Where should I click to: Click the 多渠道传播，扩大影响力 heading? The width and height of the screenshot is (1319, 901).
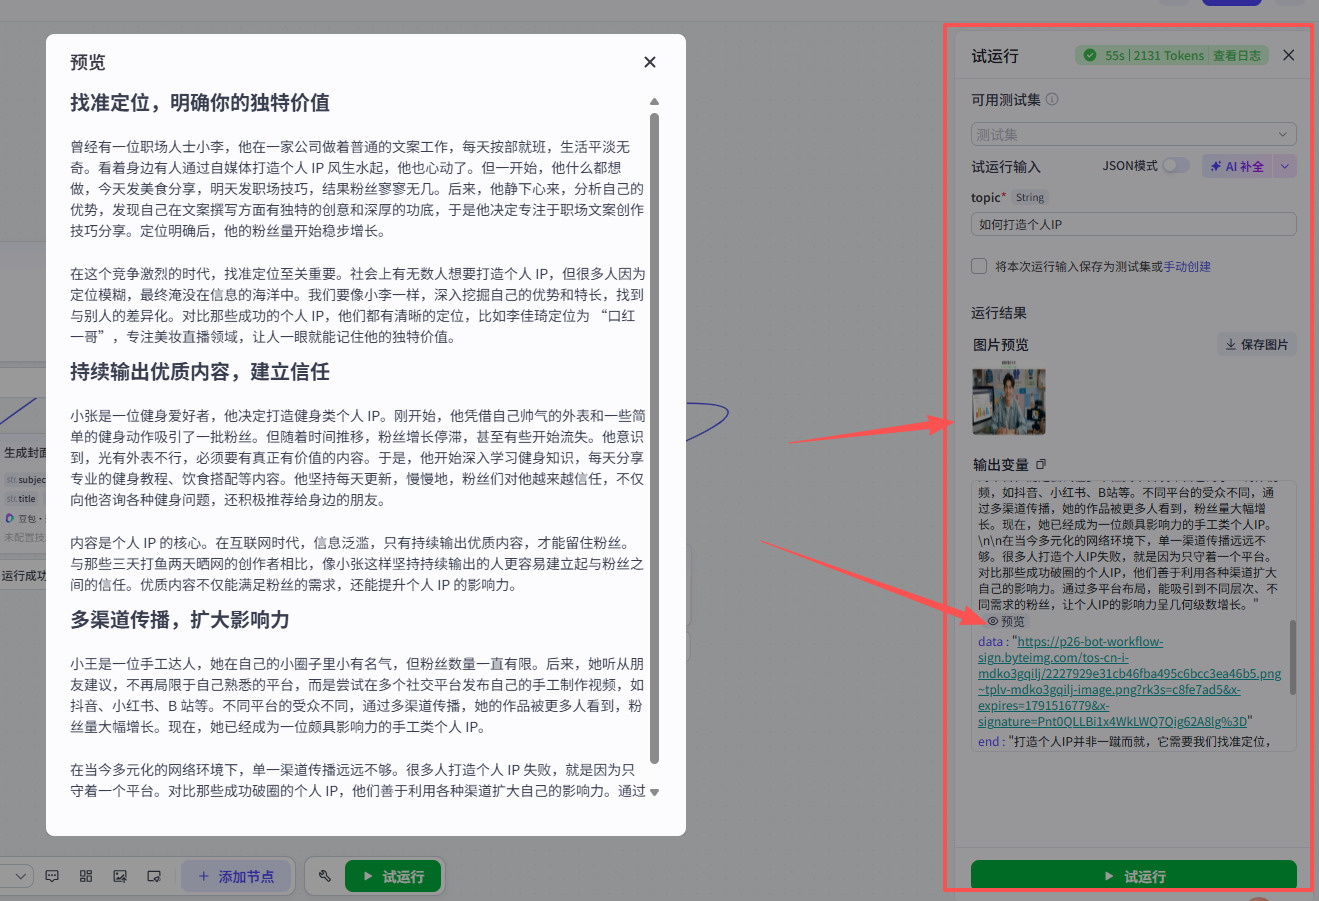pos(180,620)
